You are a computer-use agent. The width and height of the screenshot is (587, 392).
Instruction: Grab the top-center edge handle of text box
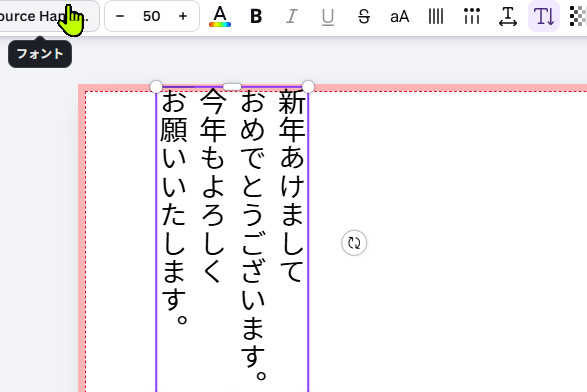pos(232,87)
